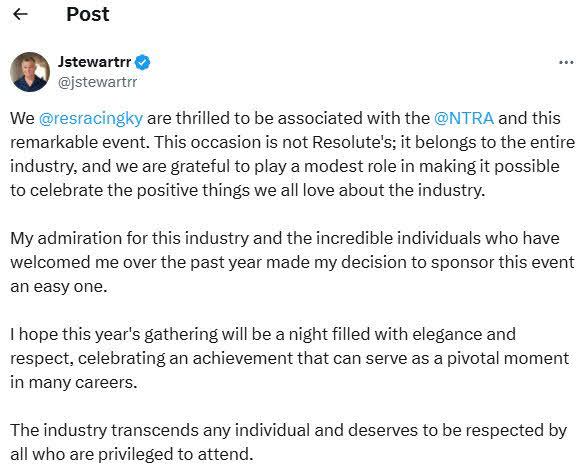The height and width of the screenshot is (470, 580).
Task: Click the line starting 'I hope this year's gathering'
Action: point(263,335)
